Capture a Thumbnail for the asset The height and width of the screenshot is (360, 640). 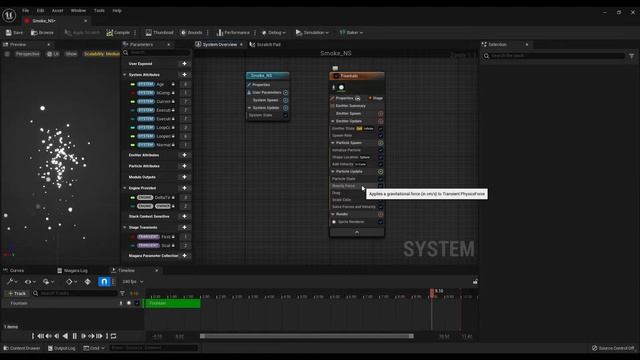(x=159, y=32)
